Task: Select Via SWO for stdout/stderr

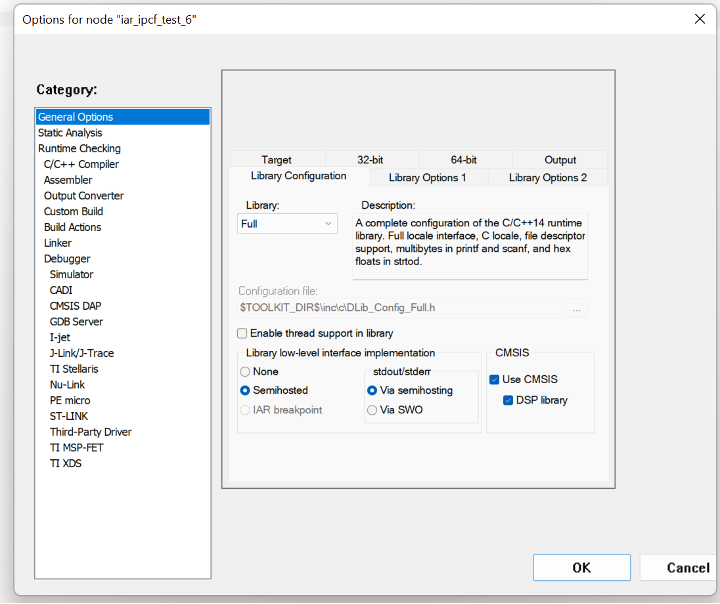Action: coord(373,410)
